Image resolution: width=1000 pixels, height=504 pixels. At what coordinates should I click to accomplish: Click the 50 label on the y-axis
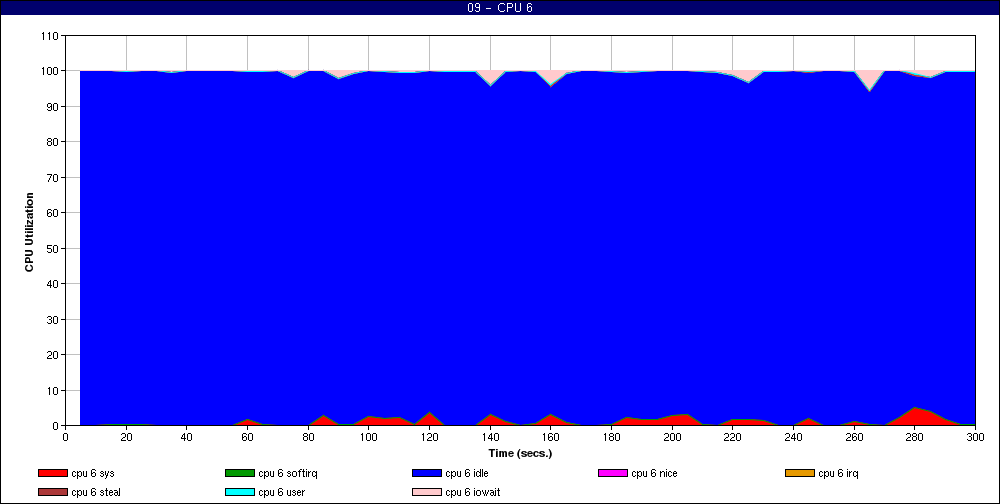pos(52,248)
